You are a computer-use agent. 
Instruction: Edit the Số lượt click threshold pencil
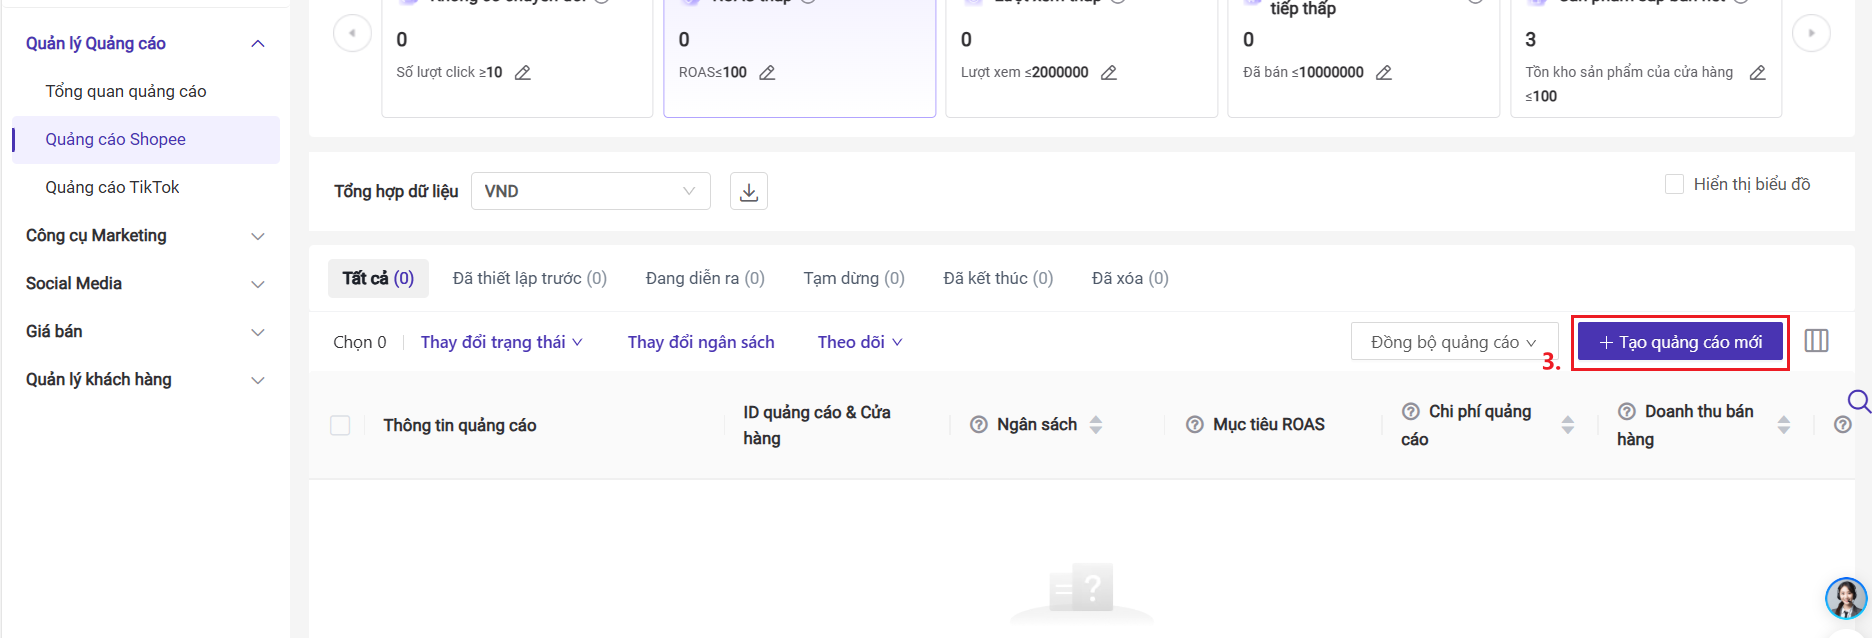pyautogui.click(x=522, y=73)
